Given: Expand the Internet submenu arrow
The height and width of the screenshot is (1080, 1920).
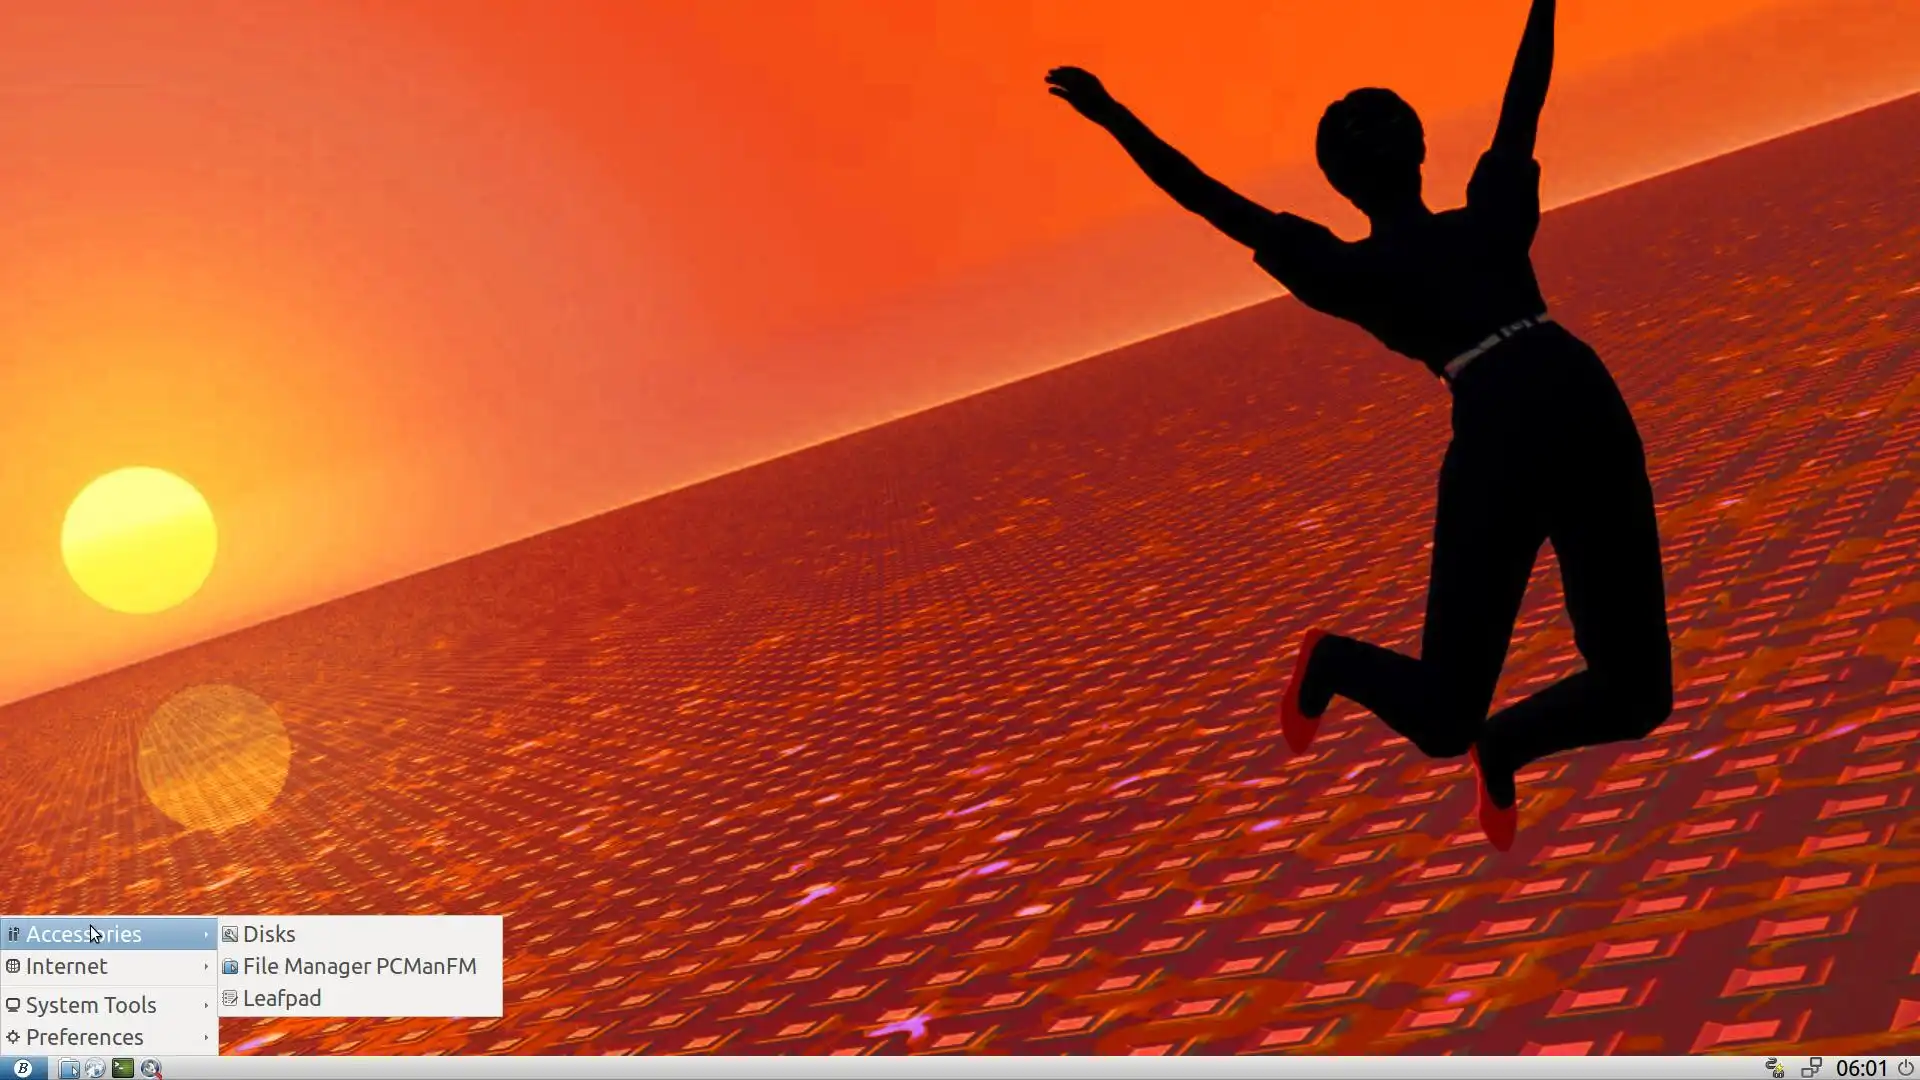Looking at the screenshot, I should pos(206,966).
